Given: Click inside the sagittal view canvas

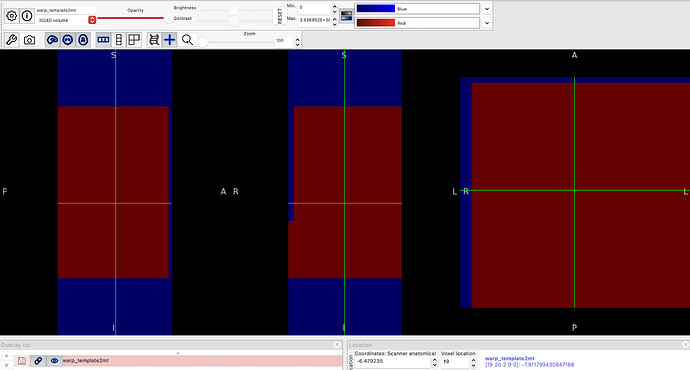Looking at the screenshot, I should click(x=114, y=192).
